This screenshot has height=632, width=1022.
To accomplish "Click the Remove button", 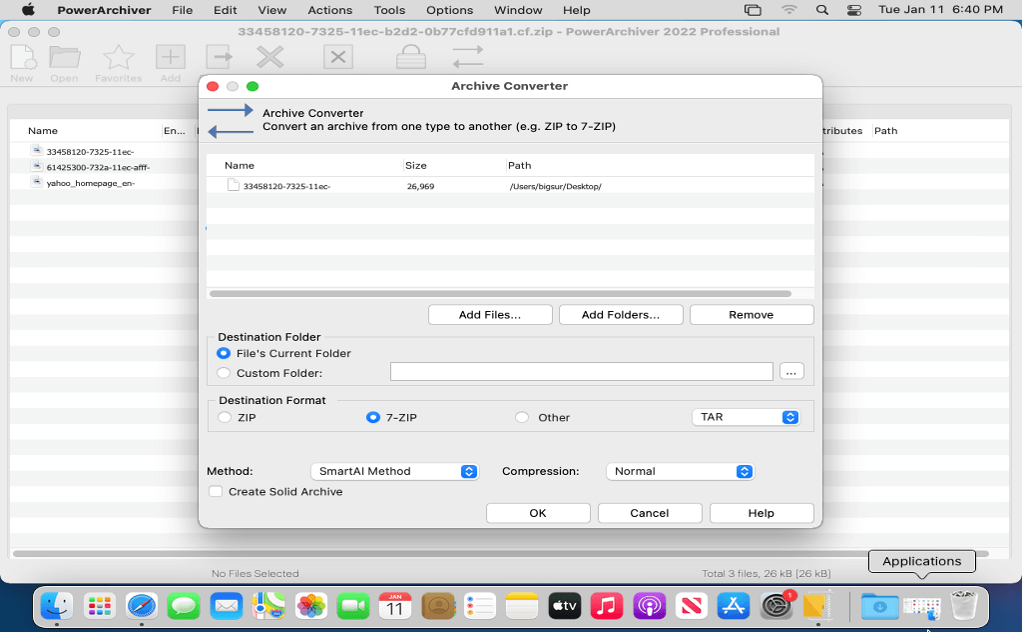I will 751,314.
